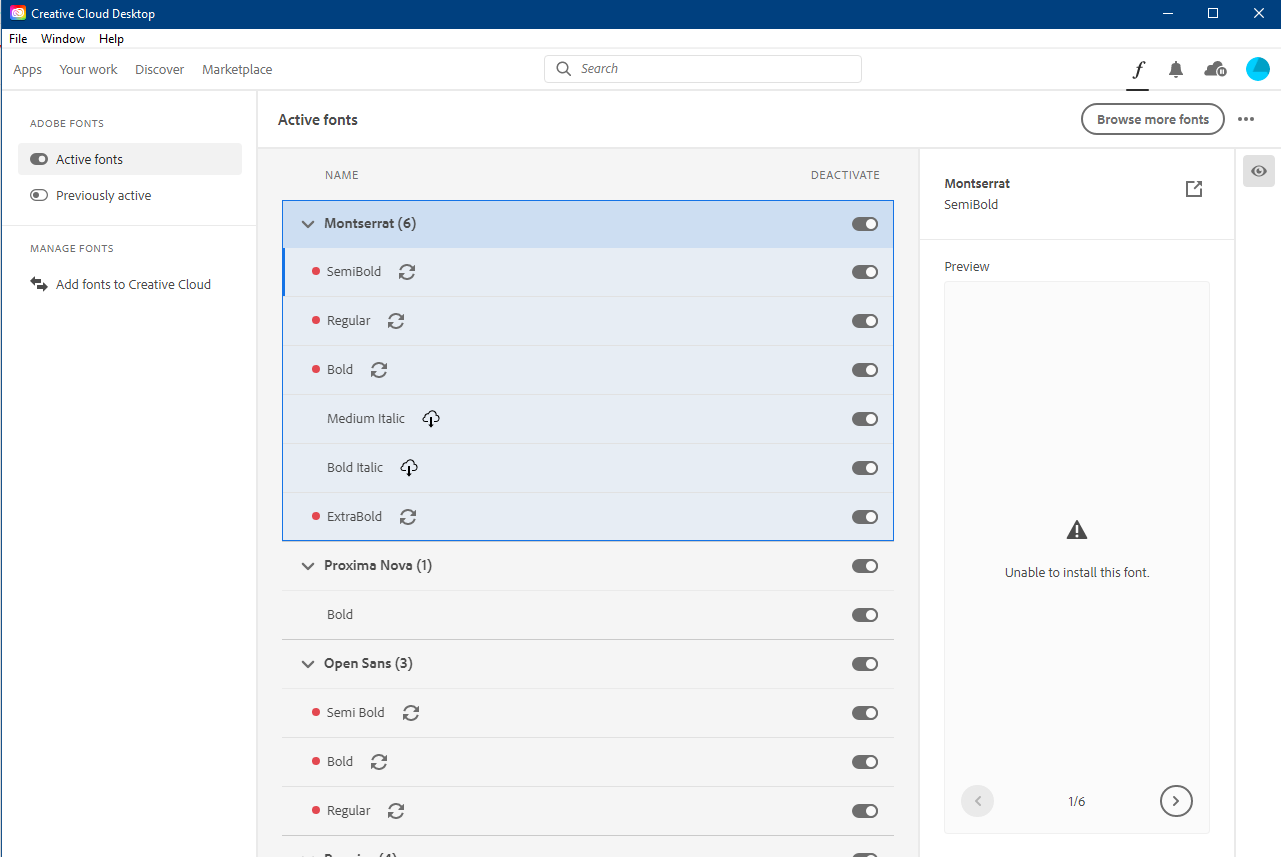Screen dimensions: 1281x857
Task: Click the retry sync icon beside Open Sans Regular
Action: (x=396, y=811)
